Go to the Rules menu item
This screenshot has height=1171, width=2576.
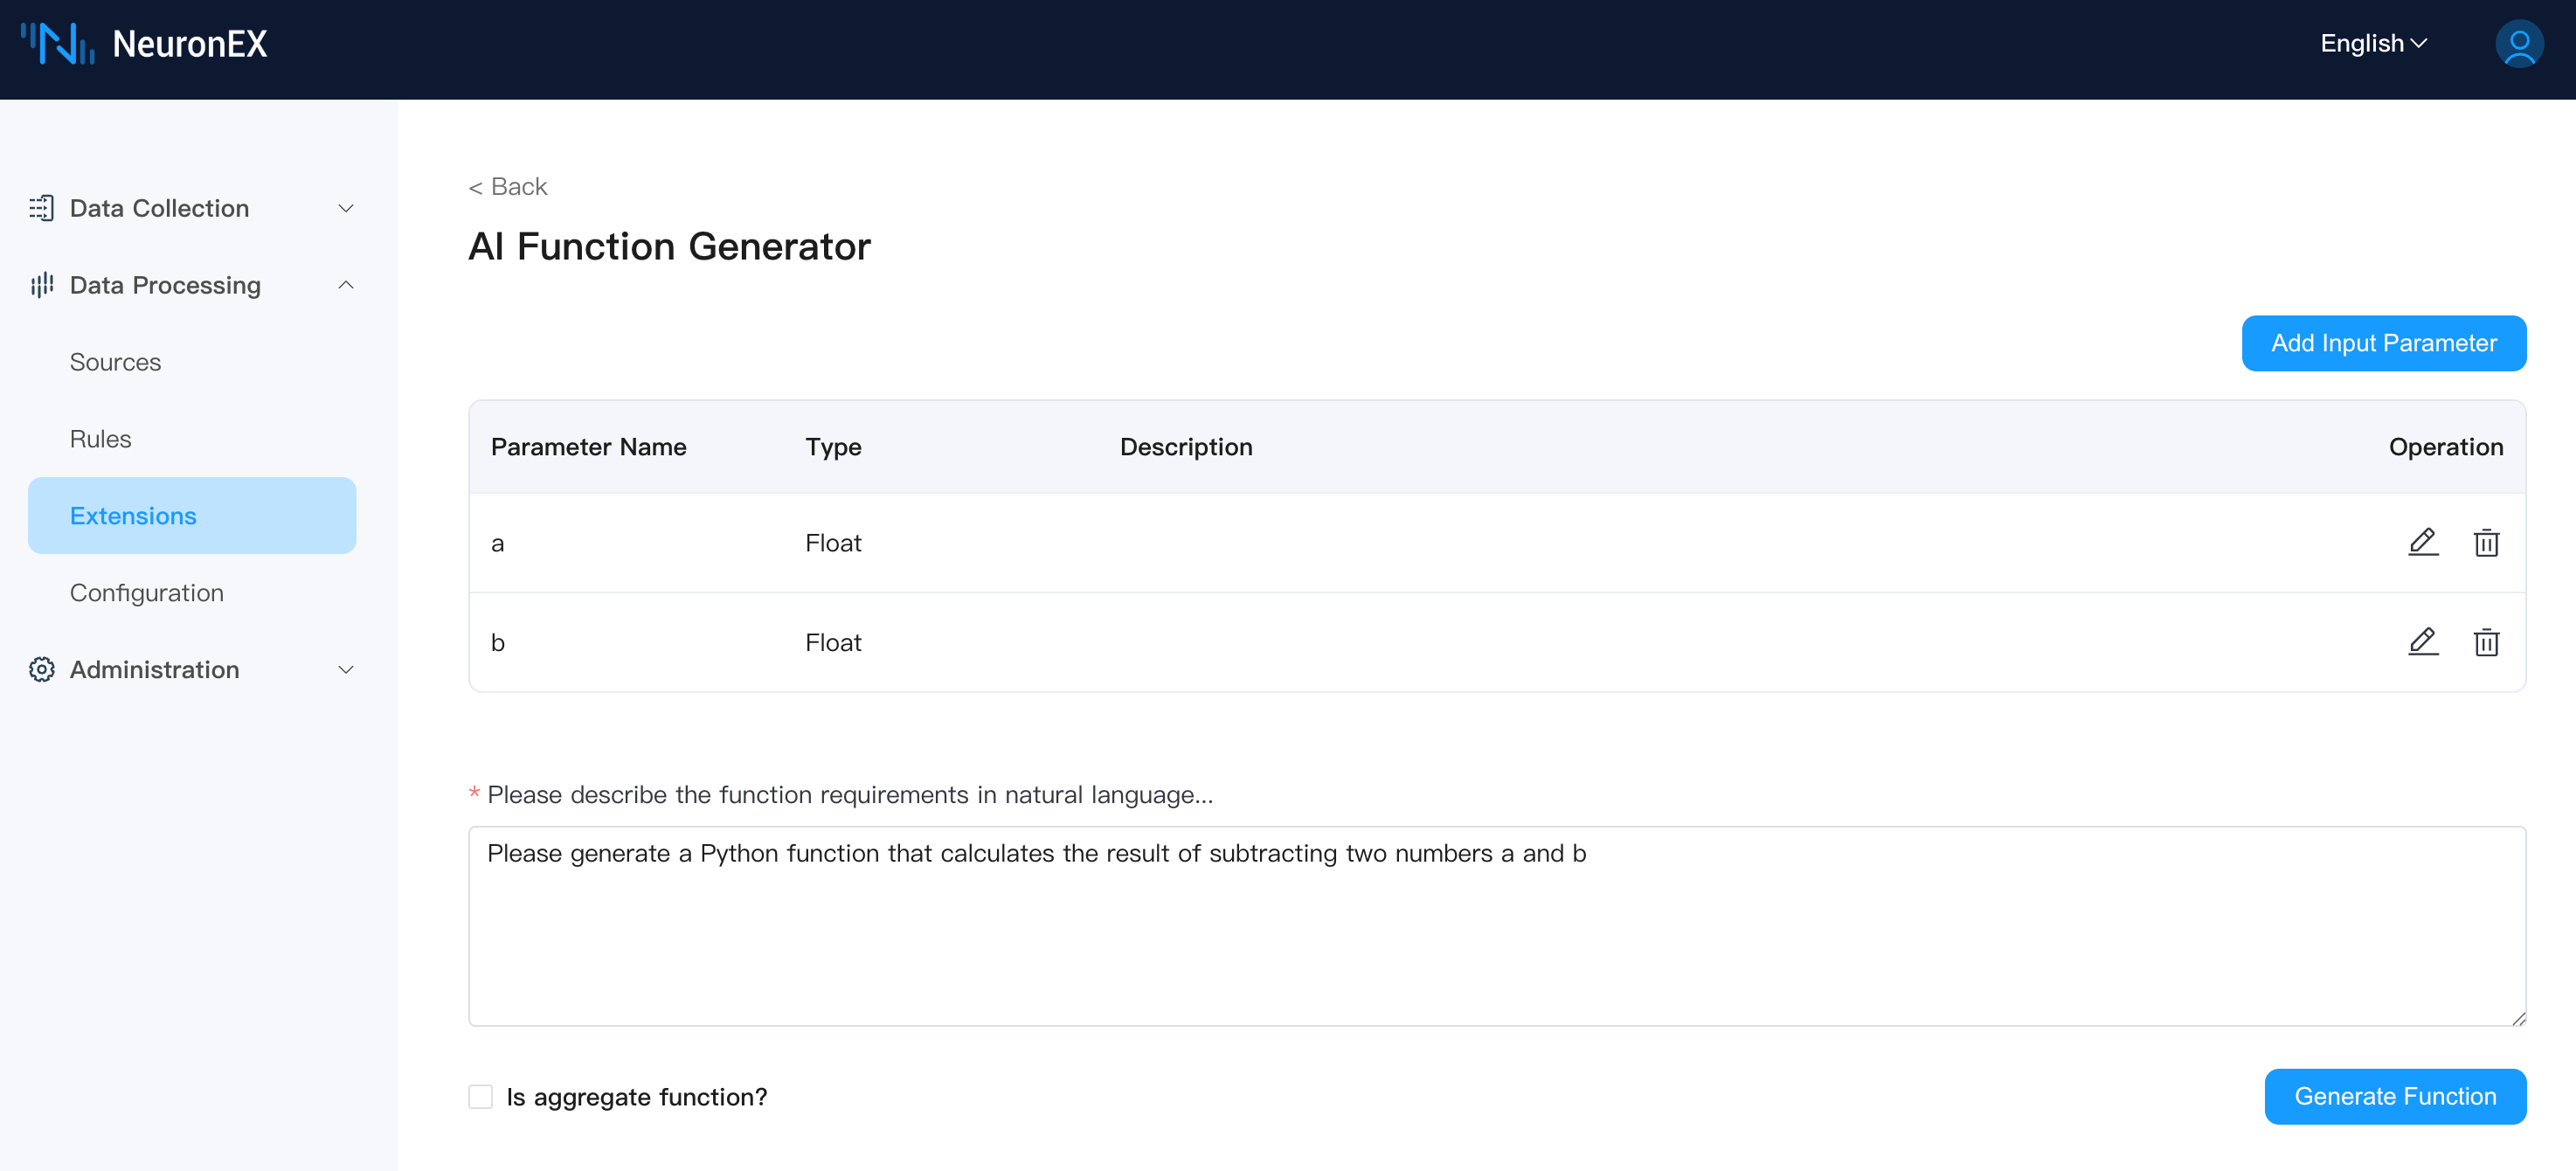[100, 439]
